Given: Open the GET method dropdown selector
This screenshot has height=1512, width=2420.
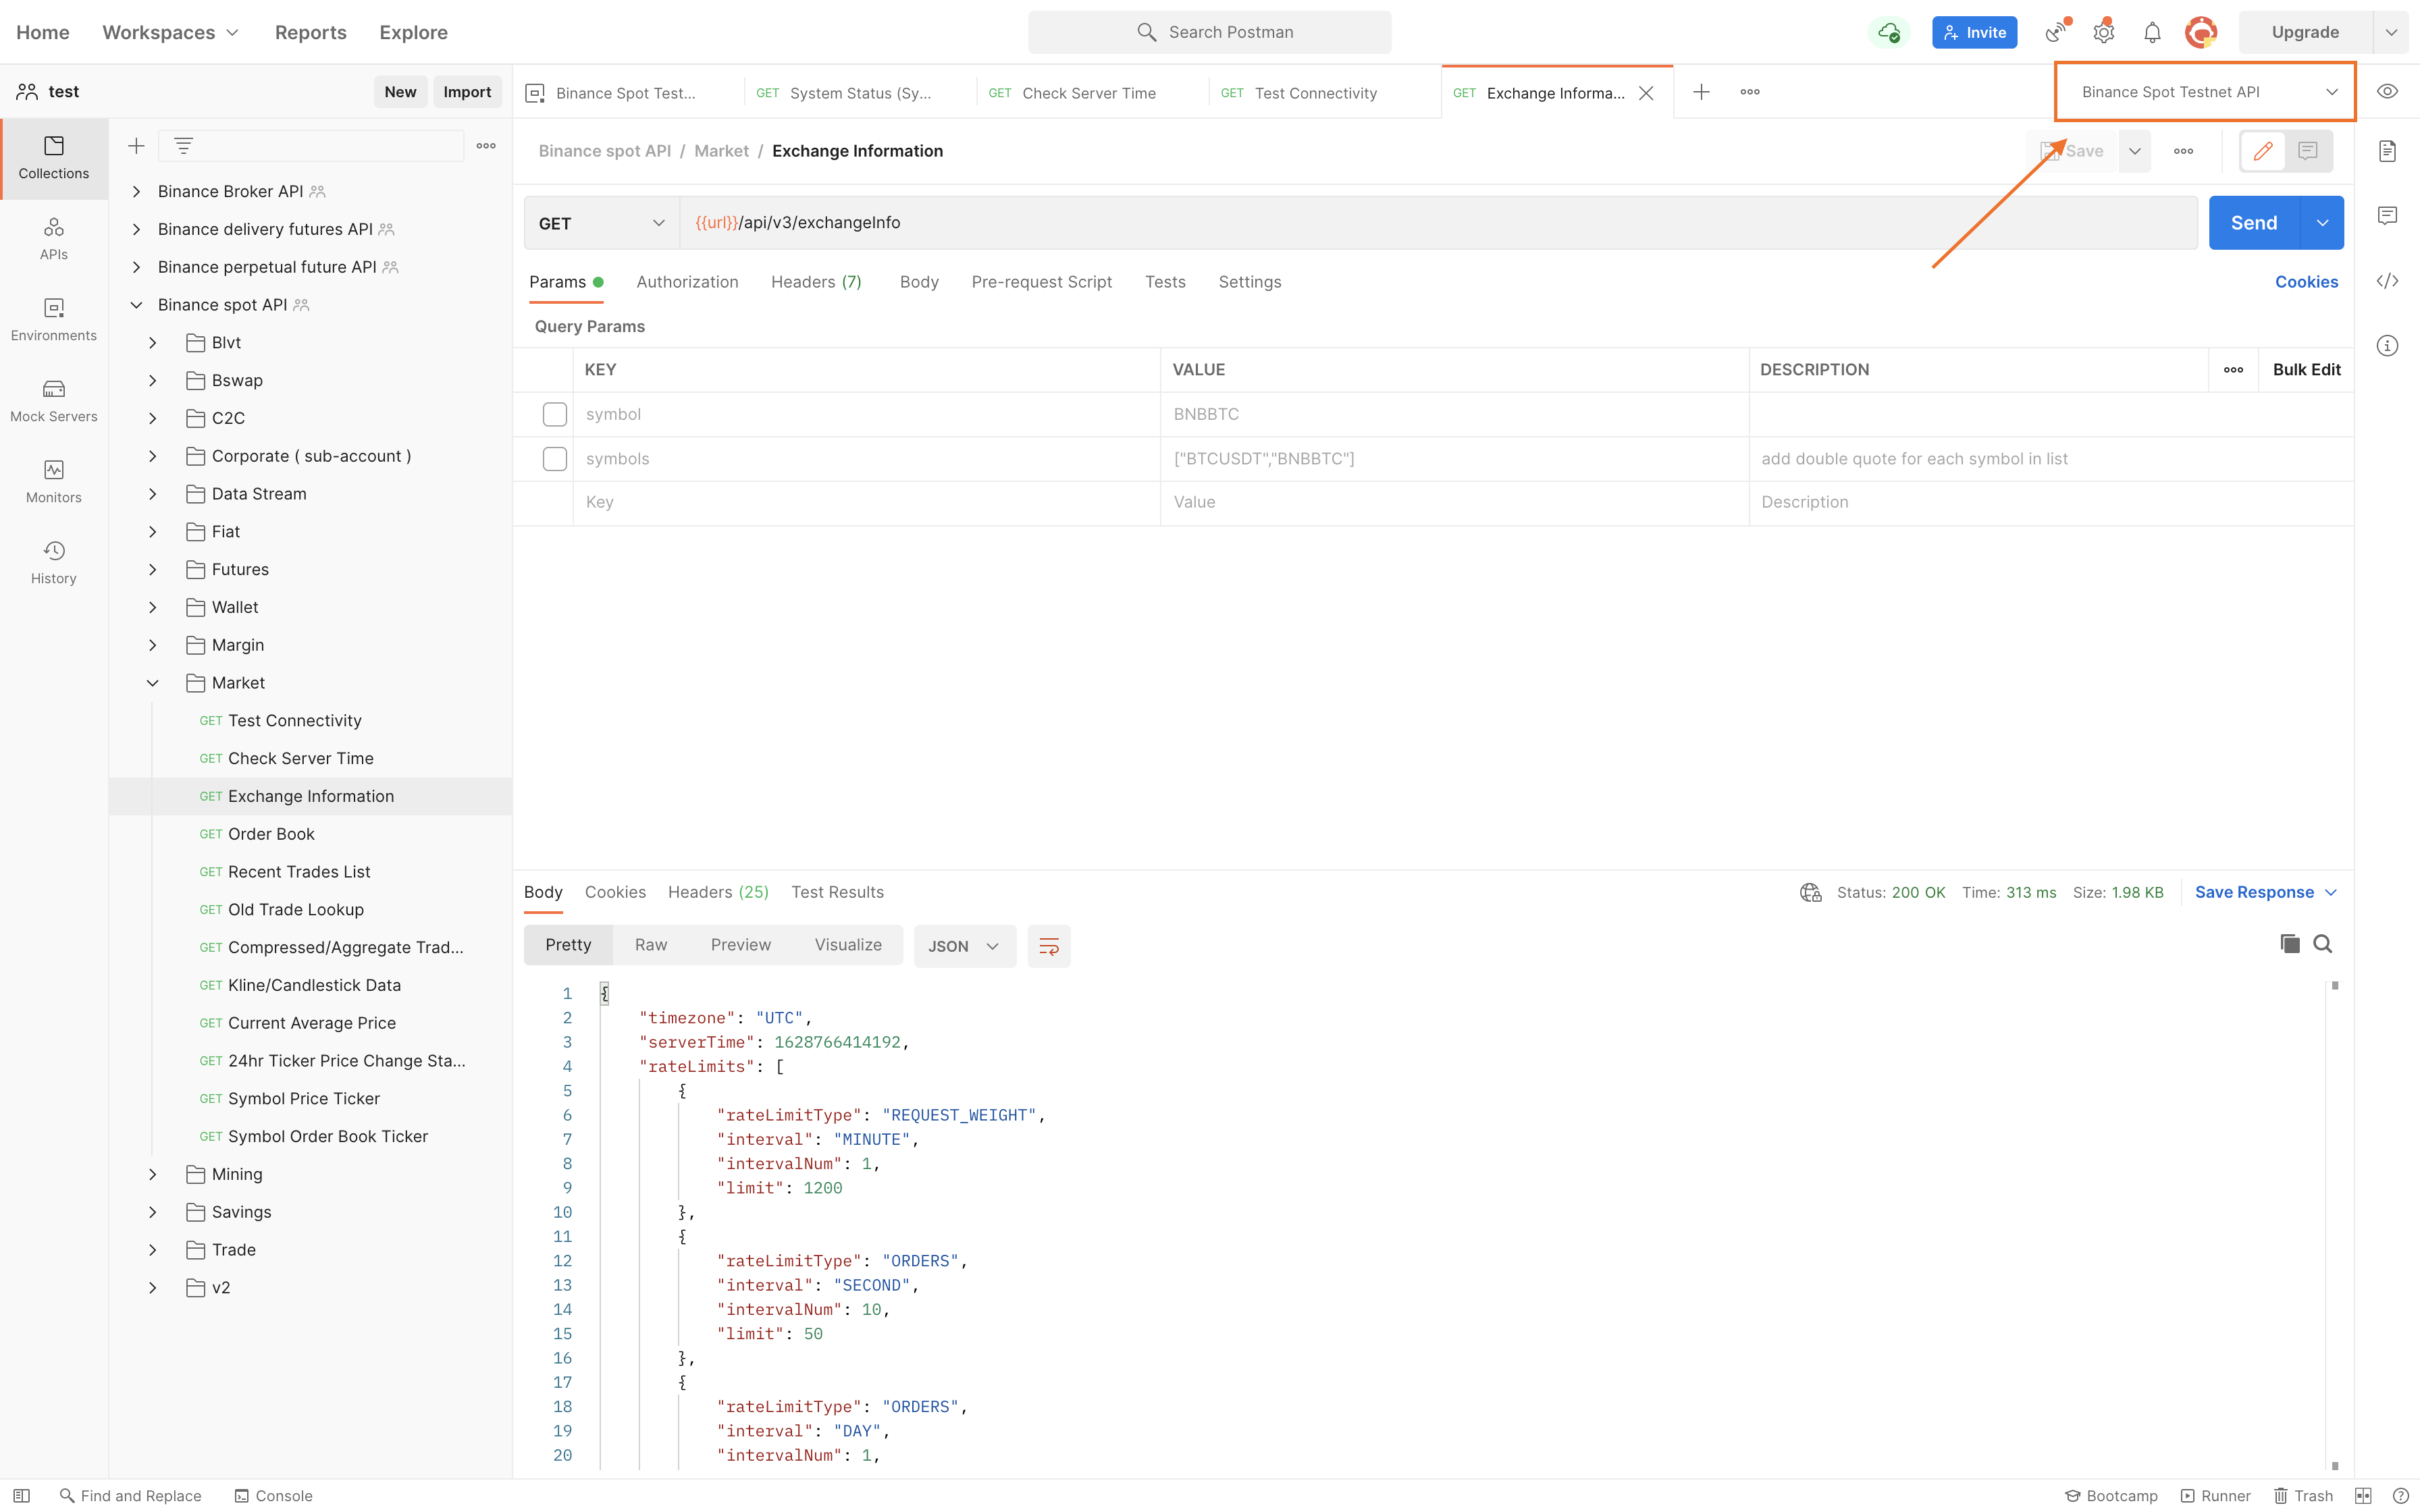Looking at the screenshot, I should click(600, 223).
